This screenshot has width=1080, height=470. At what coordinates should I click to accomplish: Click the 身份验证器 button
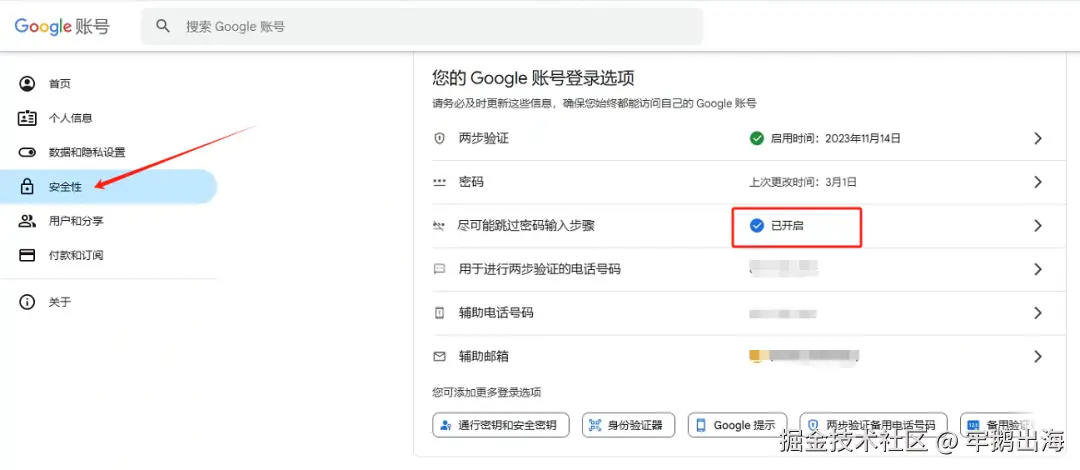click(628, 425)
